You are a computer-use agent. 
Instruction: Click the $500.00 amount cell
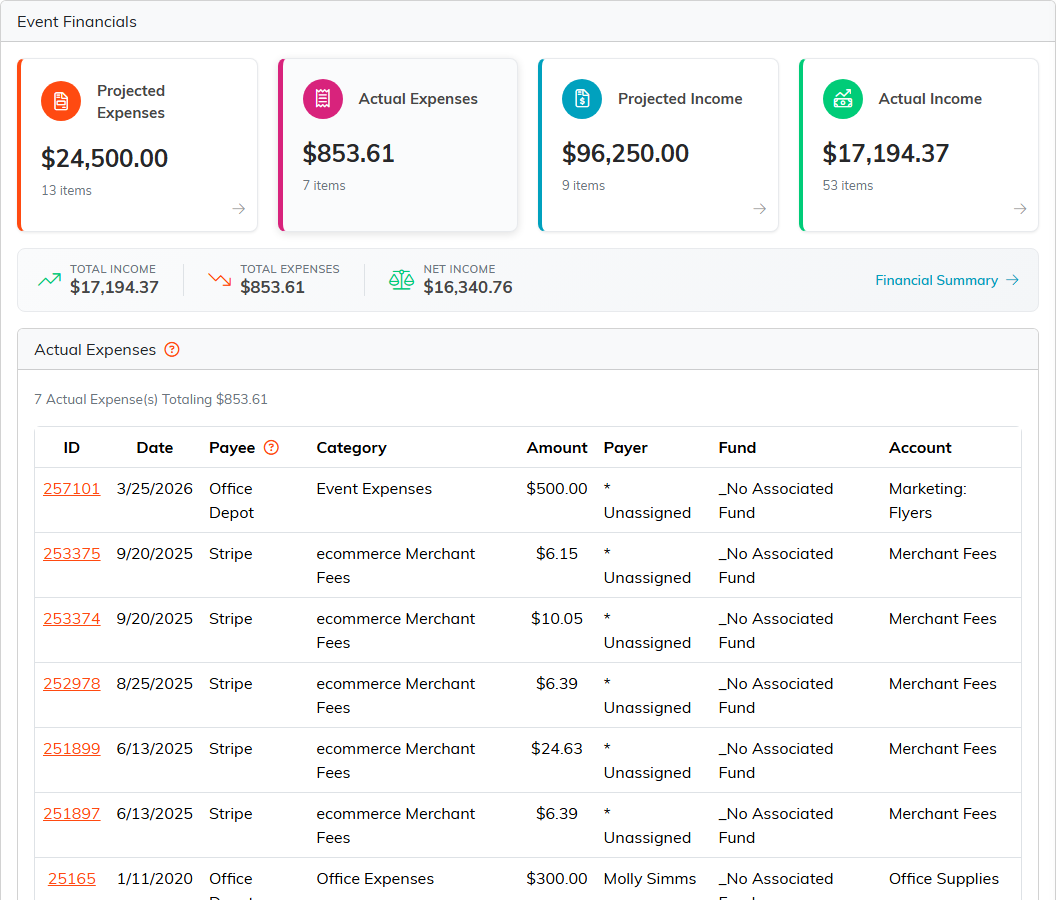557,488
